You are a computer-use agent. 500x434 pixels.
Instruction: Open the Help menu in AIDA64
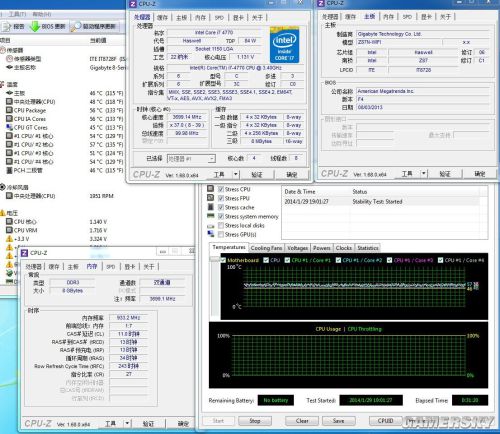click(42, 14)
